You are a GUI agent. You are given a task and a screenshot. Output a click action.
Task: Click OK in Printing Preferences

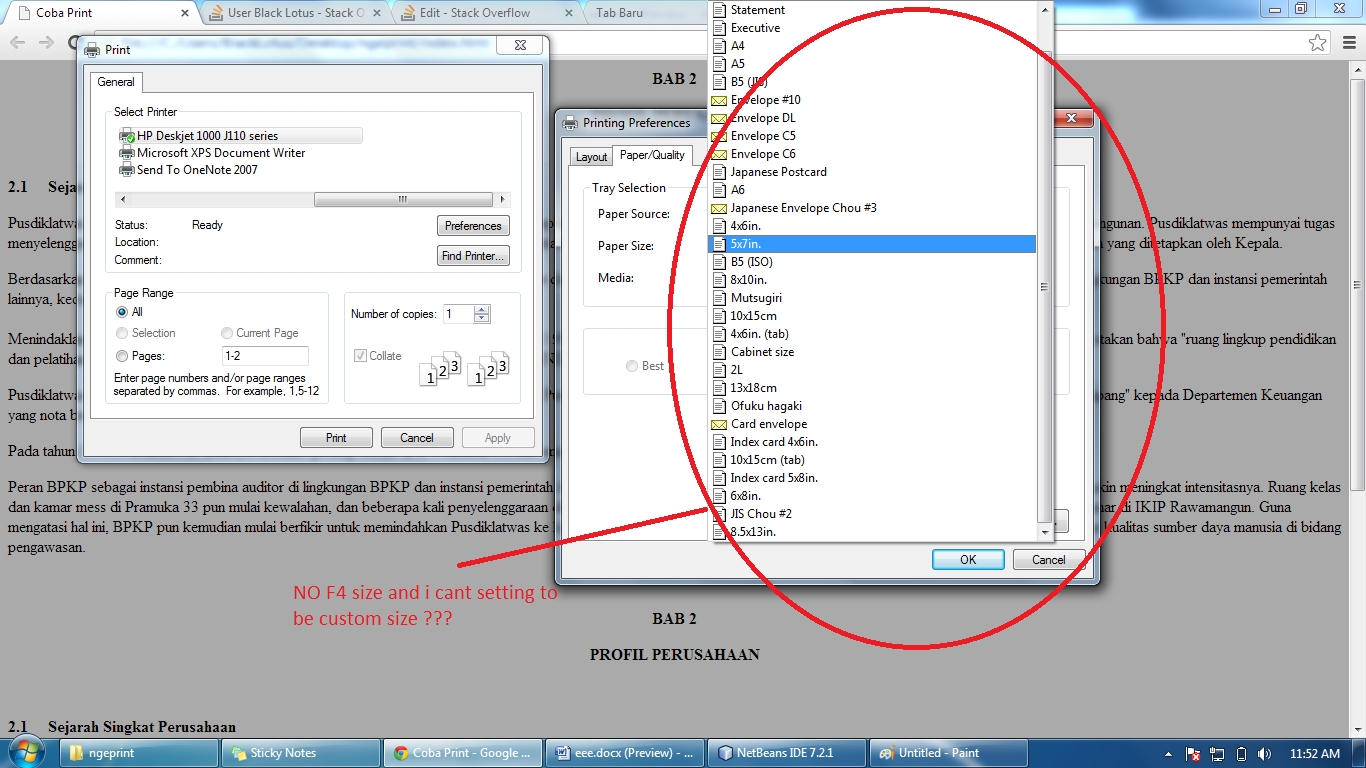point(968,560)
